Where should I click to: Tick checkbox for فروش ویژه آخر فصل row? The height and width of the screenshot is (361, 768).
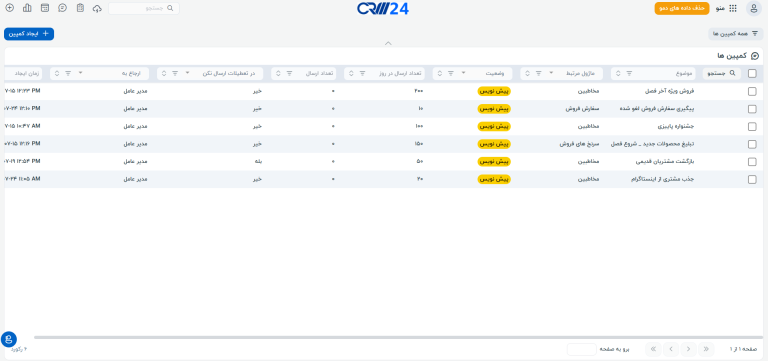[752, 92]
